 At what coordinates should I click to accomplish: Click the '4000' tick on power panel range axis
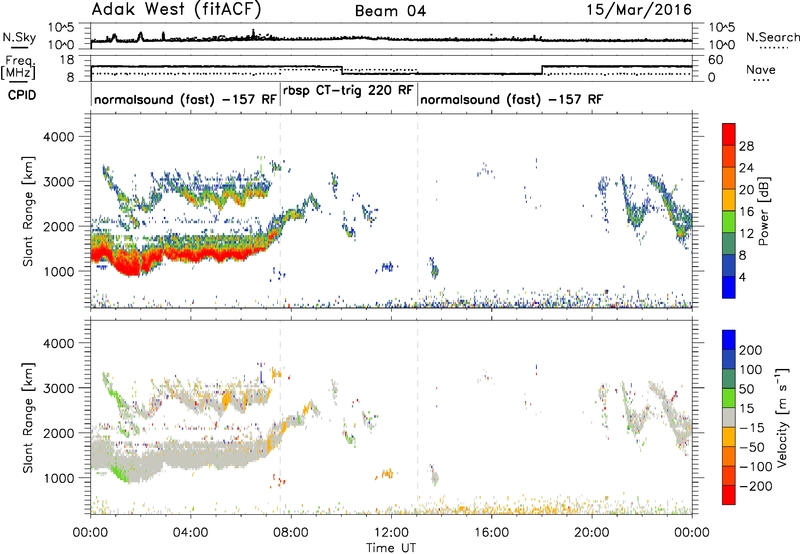(58, 137)
